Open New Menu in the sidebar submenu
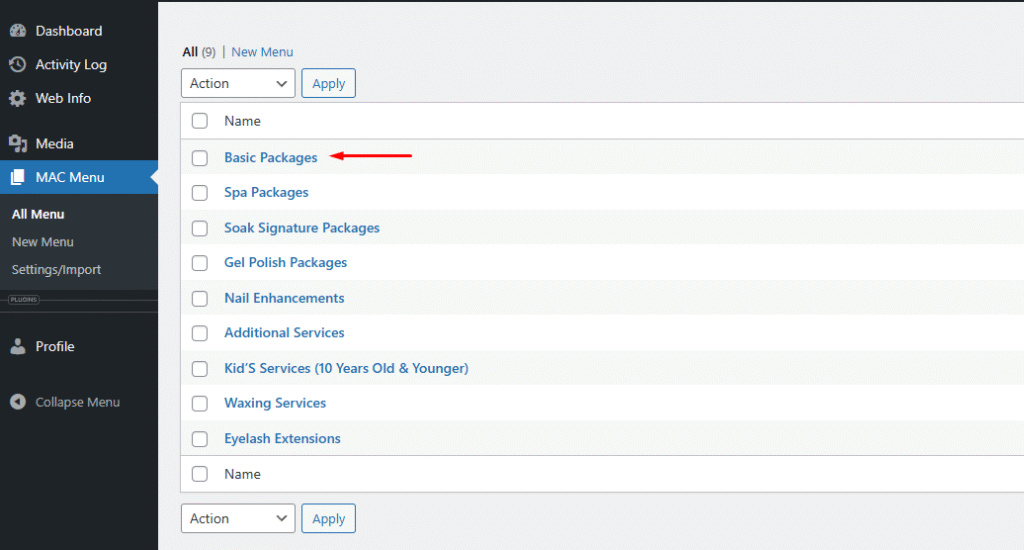The image size is (1024, 550). [43, 242]
